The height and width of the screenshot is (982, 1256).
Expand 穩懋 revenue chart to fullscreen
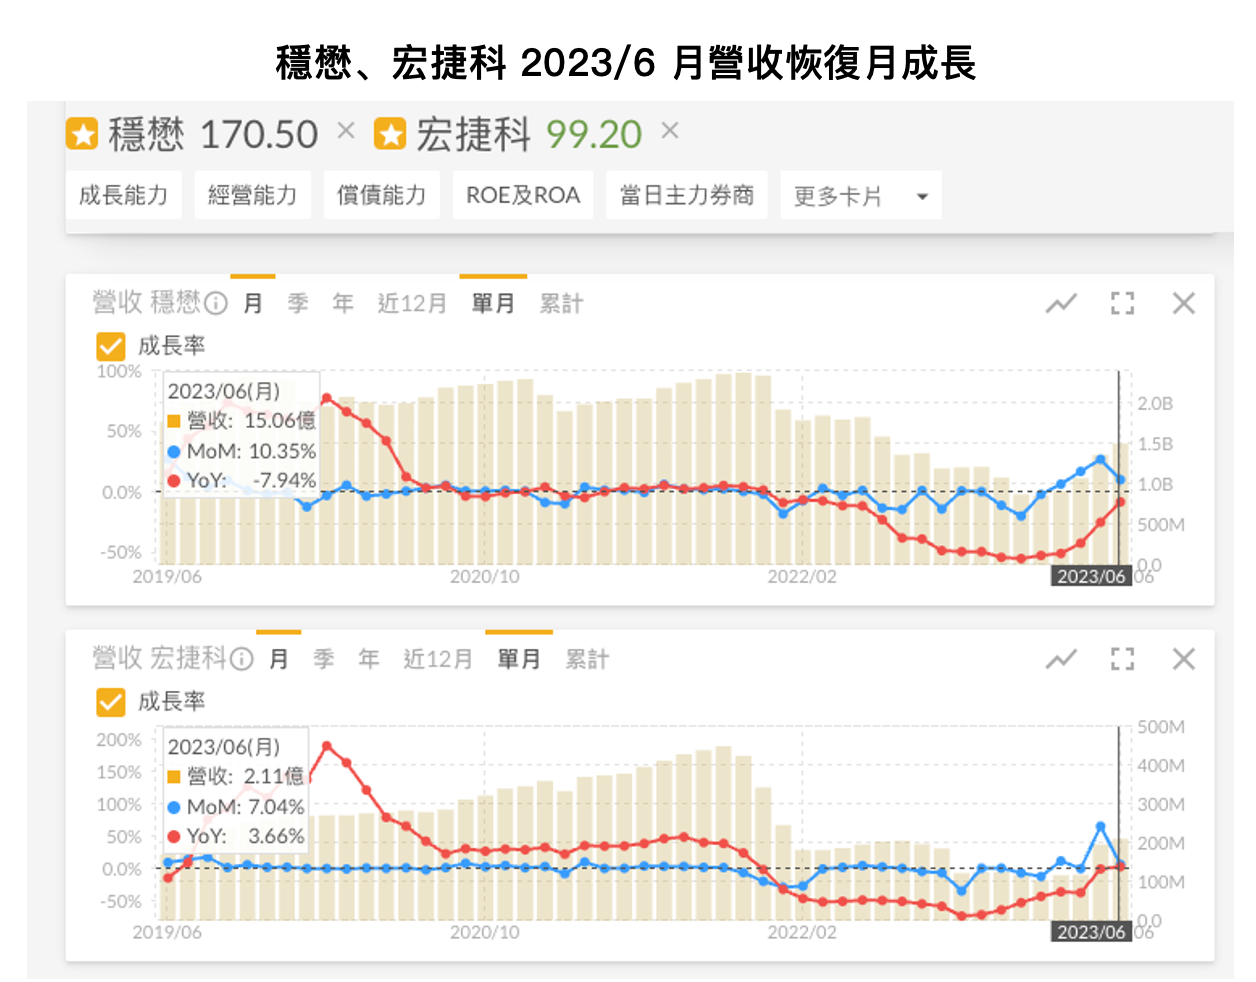click(x=1123, y=303)
